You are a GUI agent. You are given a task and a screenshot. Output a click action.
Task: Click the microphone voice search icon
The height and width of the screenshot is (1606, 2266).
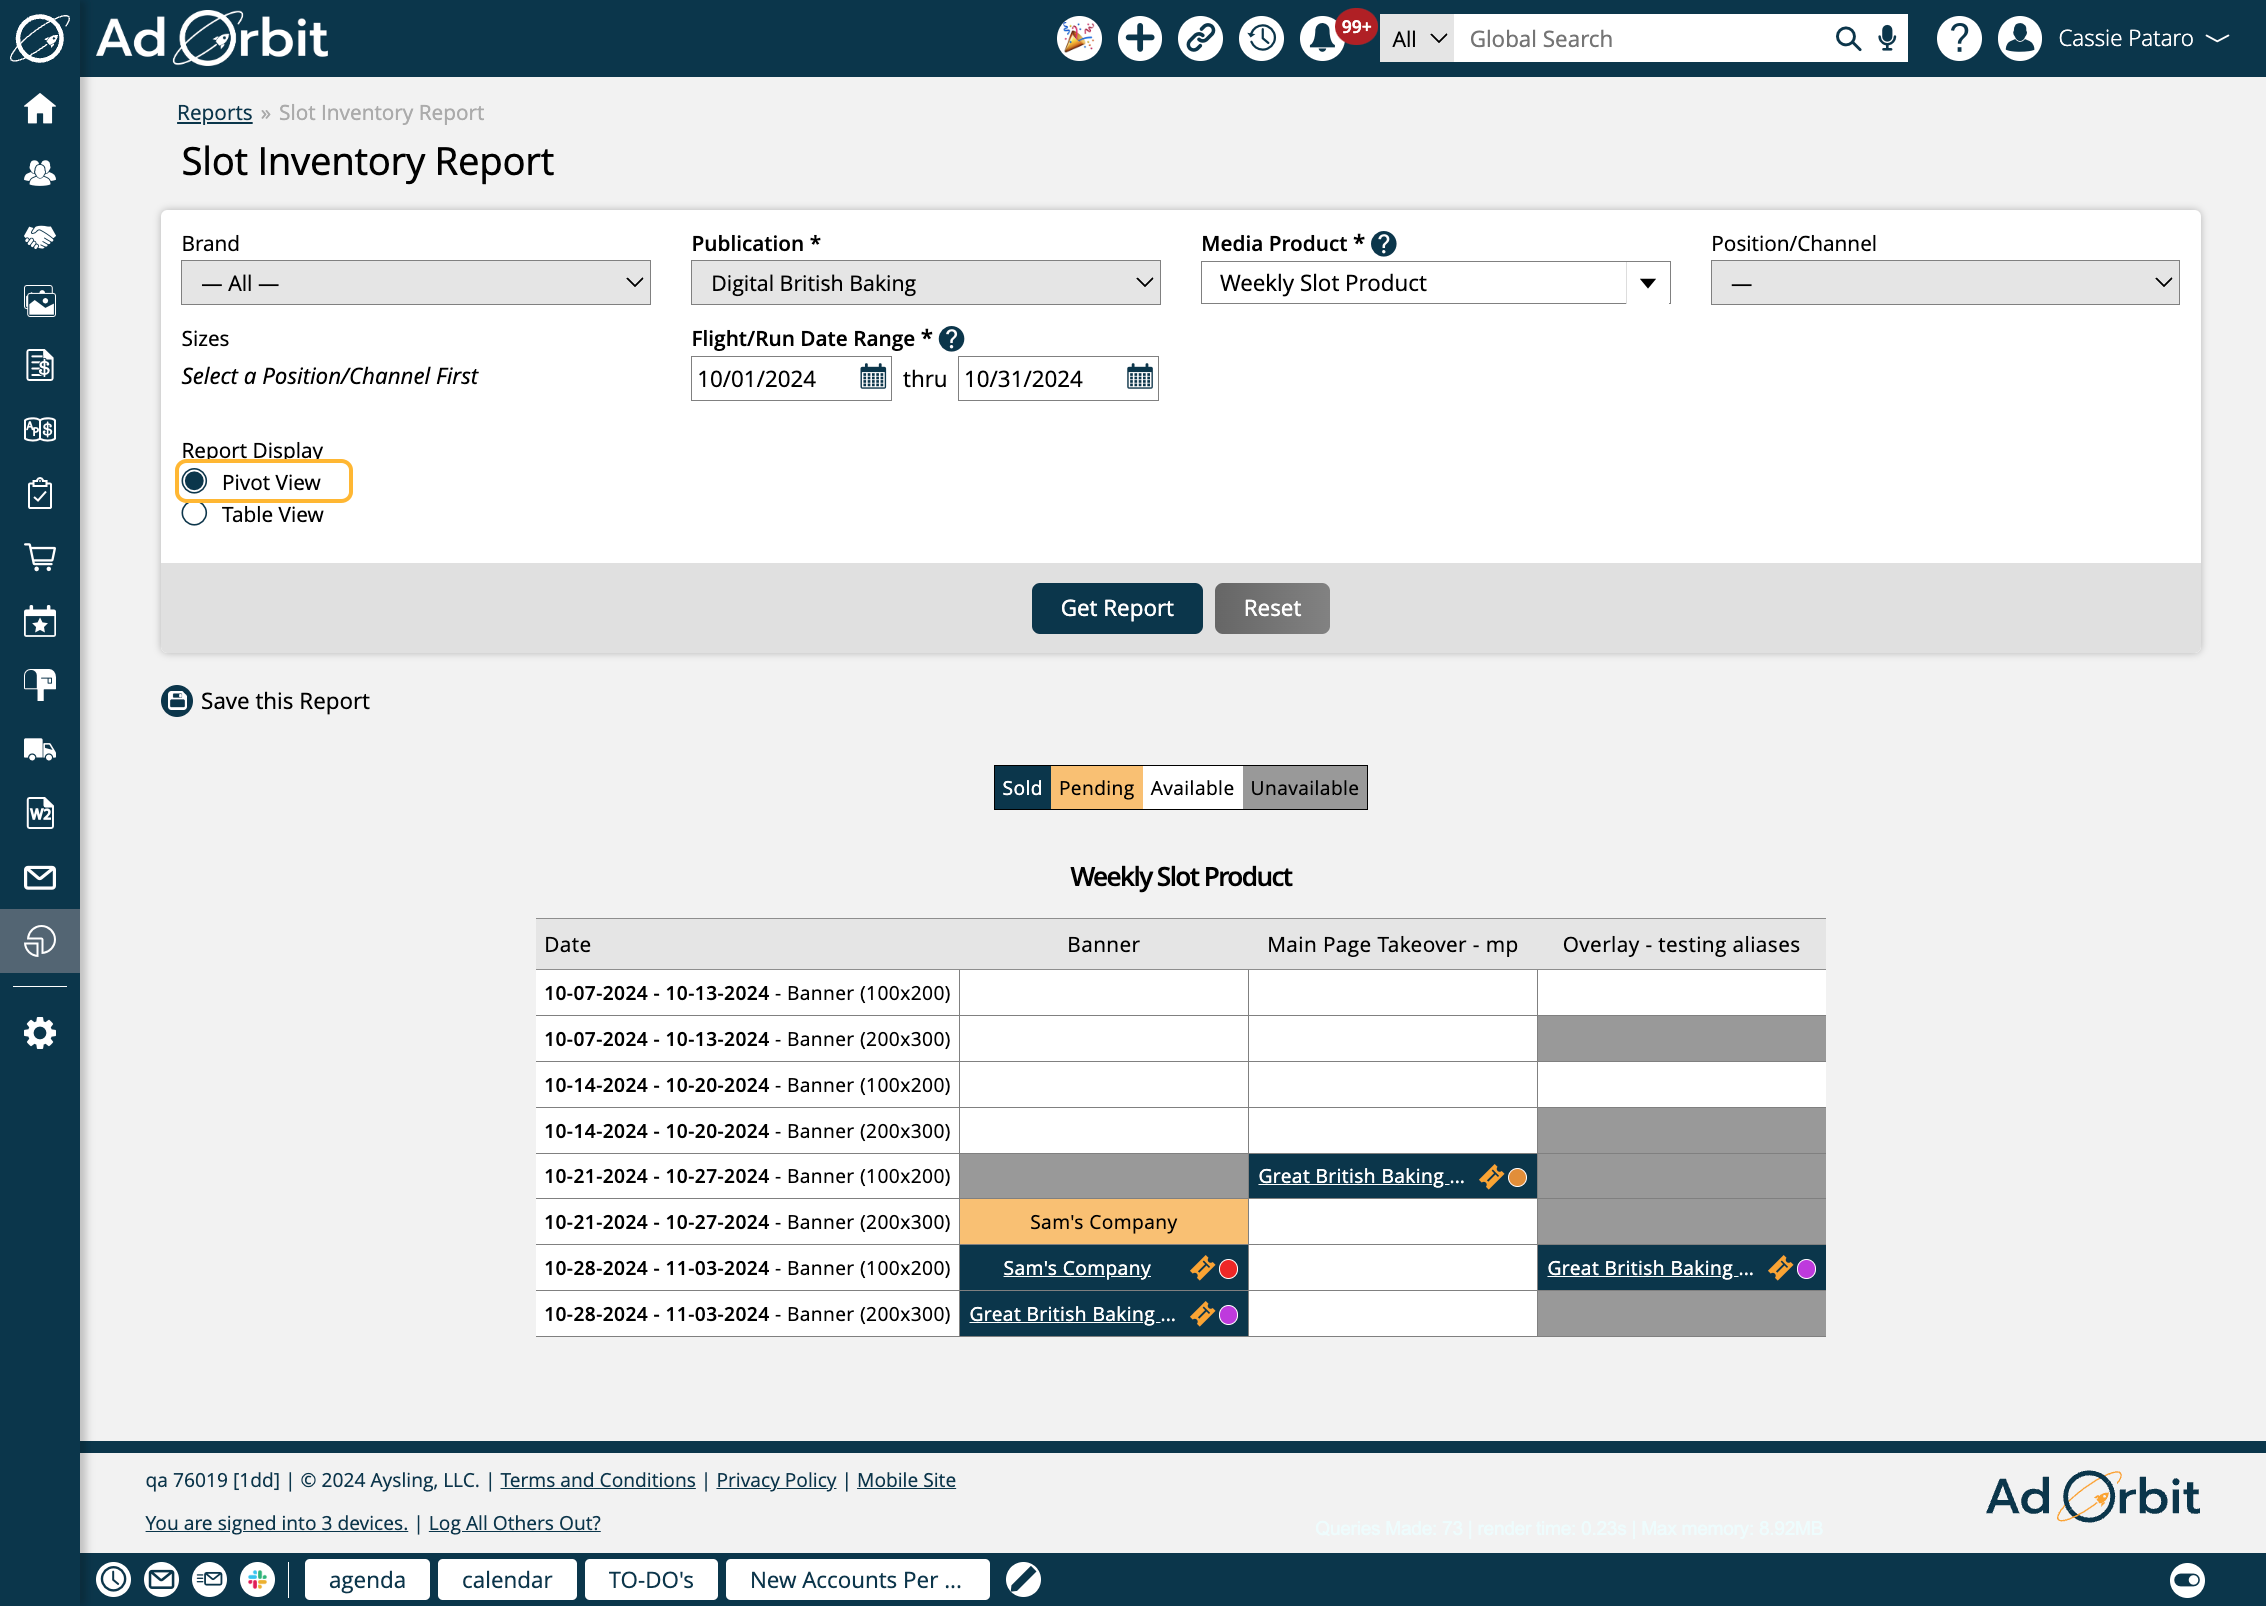tap(1887, 39)
